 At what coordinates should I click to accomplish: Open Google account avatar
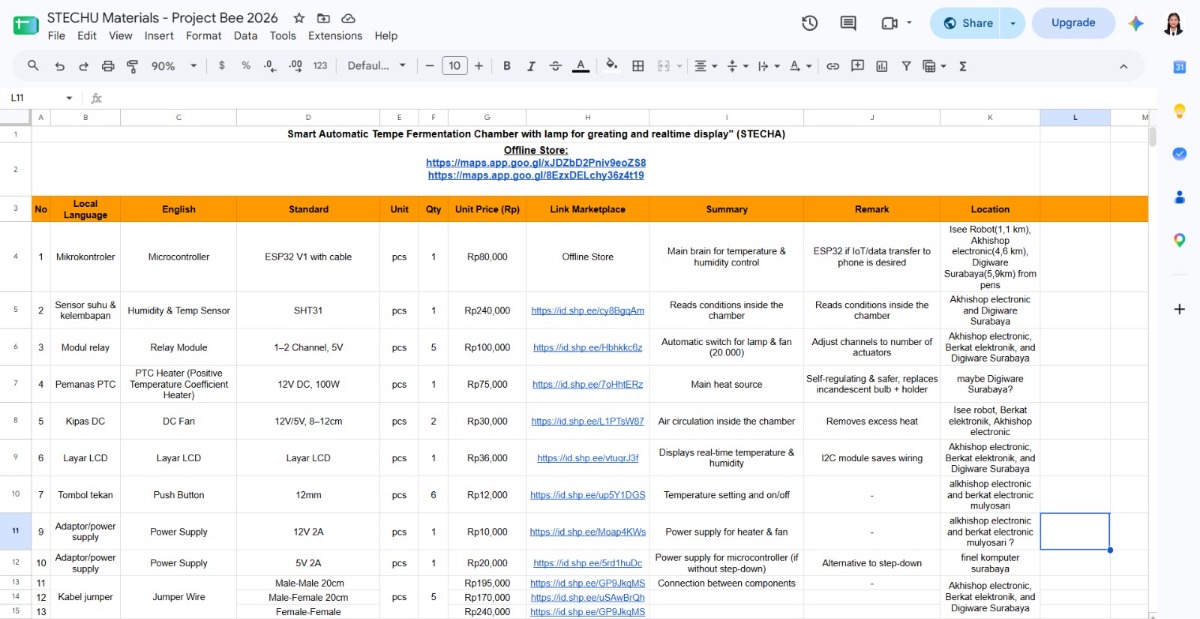[1174, 23]
